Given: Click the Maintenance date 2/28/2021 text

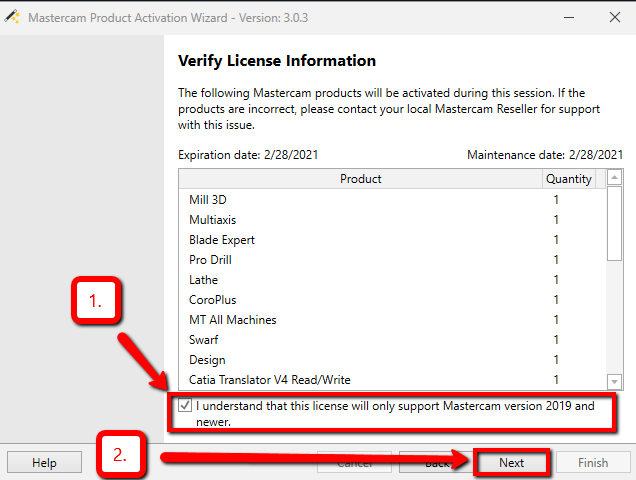Looking at the screenshot, I should [545, 155].
